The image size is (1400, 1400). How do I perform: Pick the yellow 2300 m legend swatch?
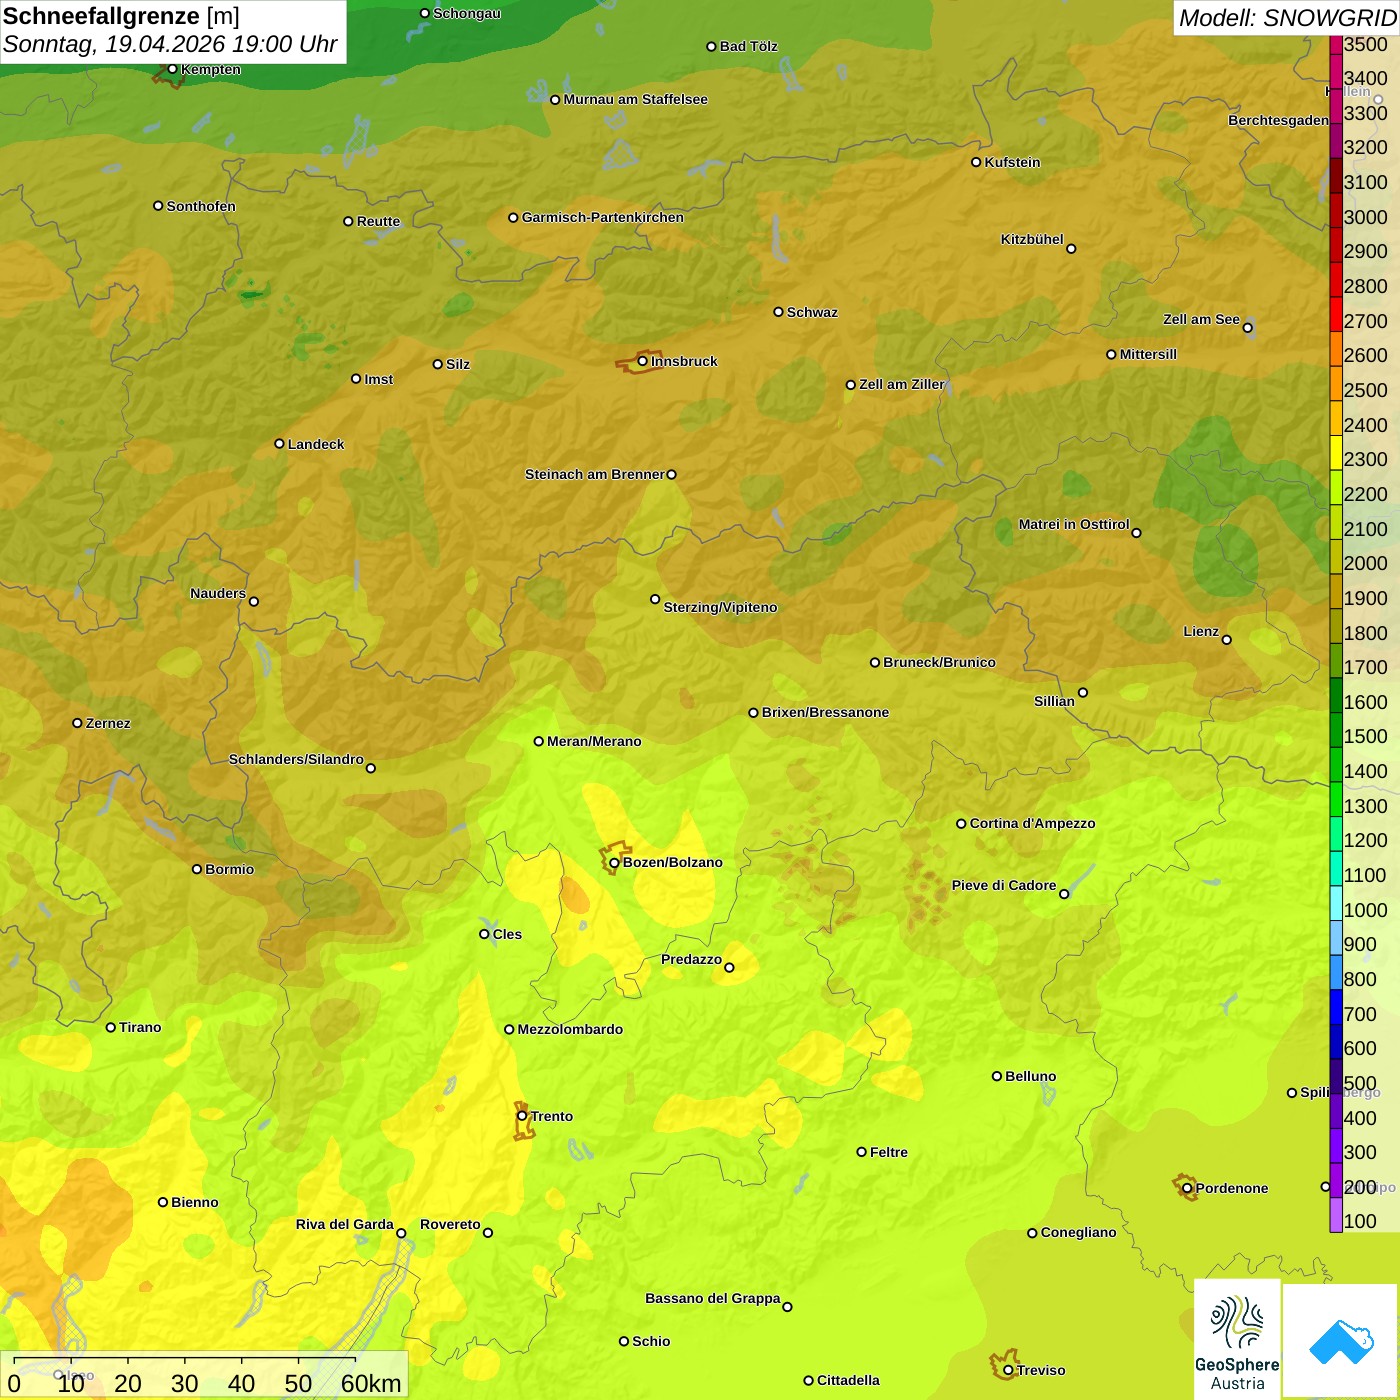tap(1335, 453)
